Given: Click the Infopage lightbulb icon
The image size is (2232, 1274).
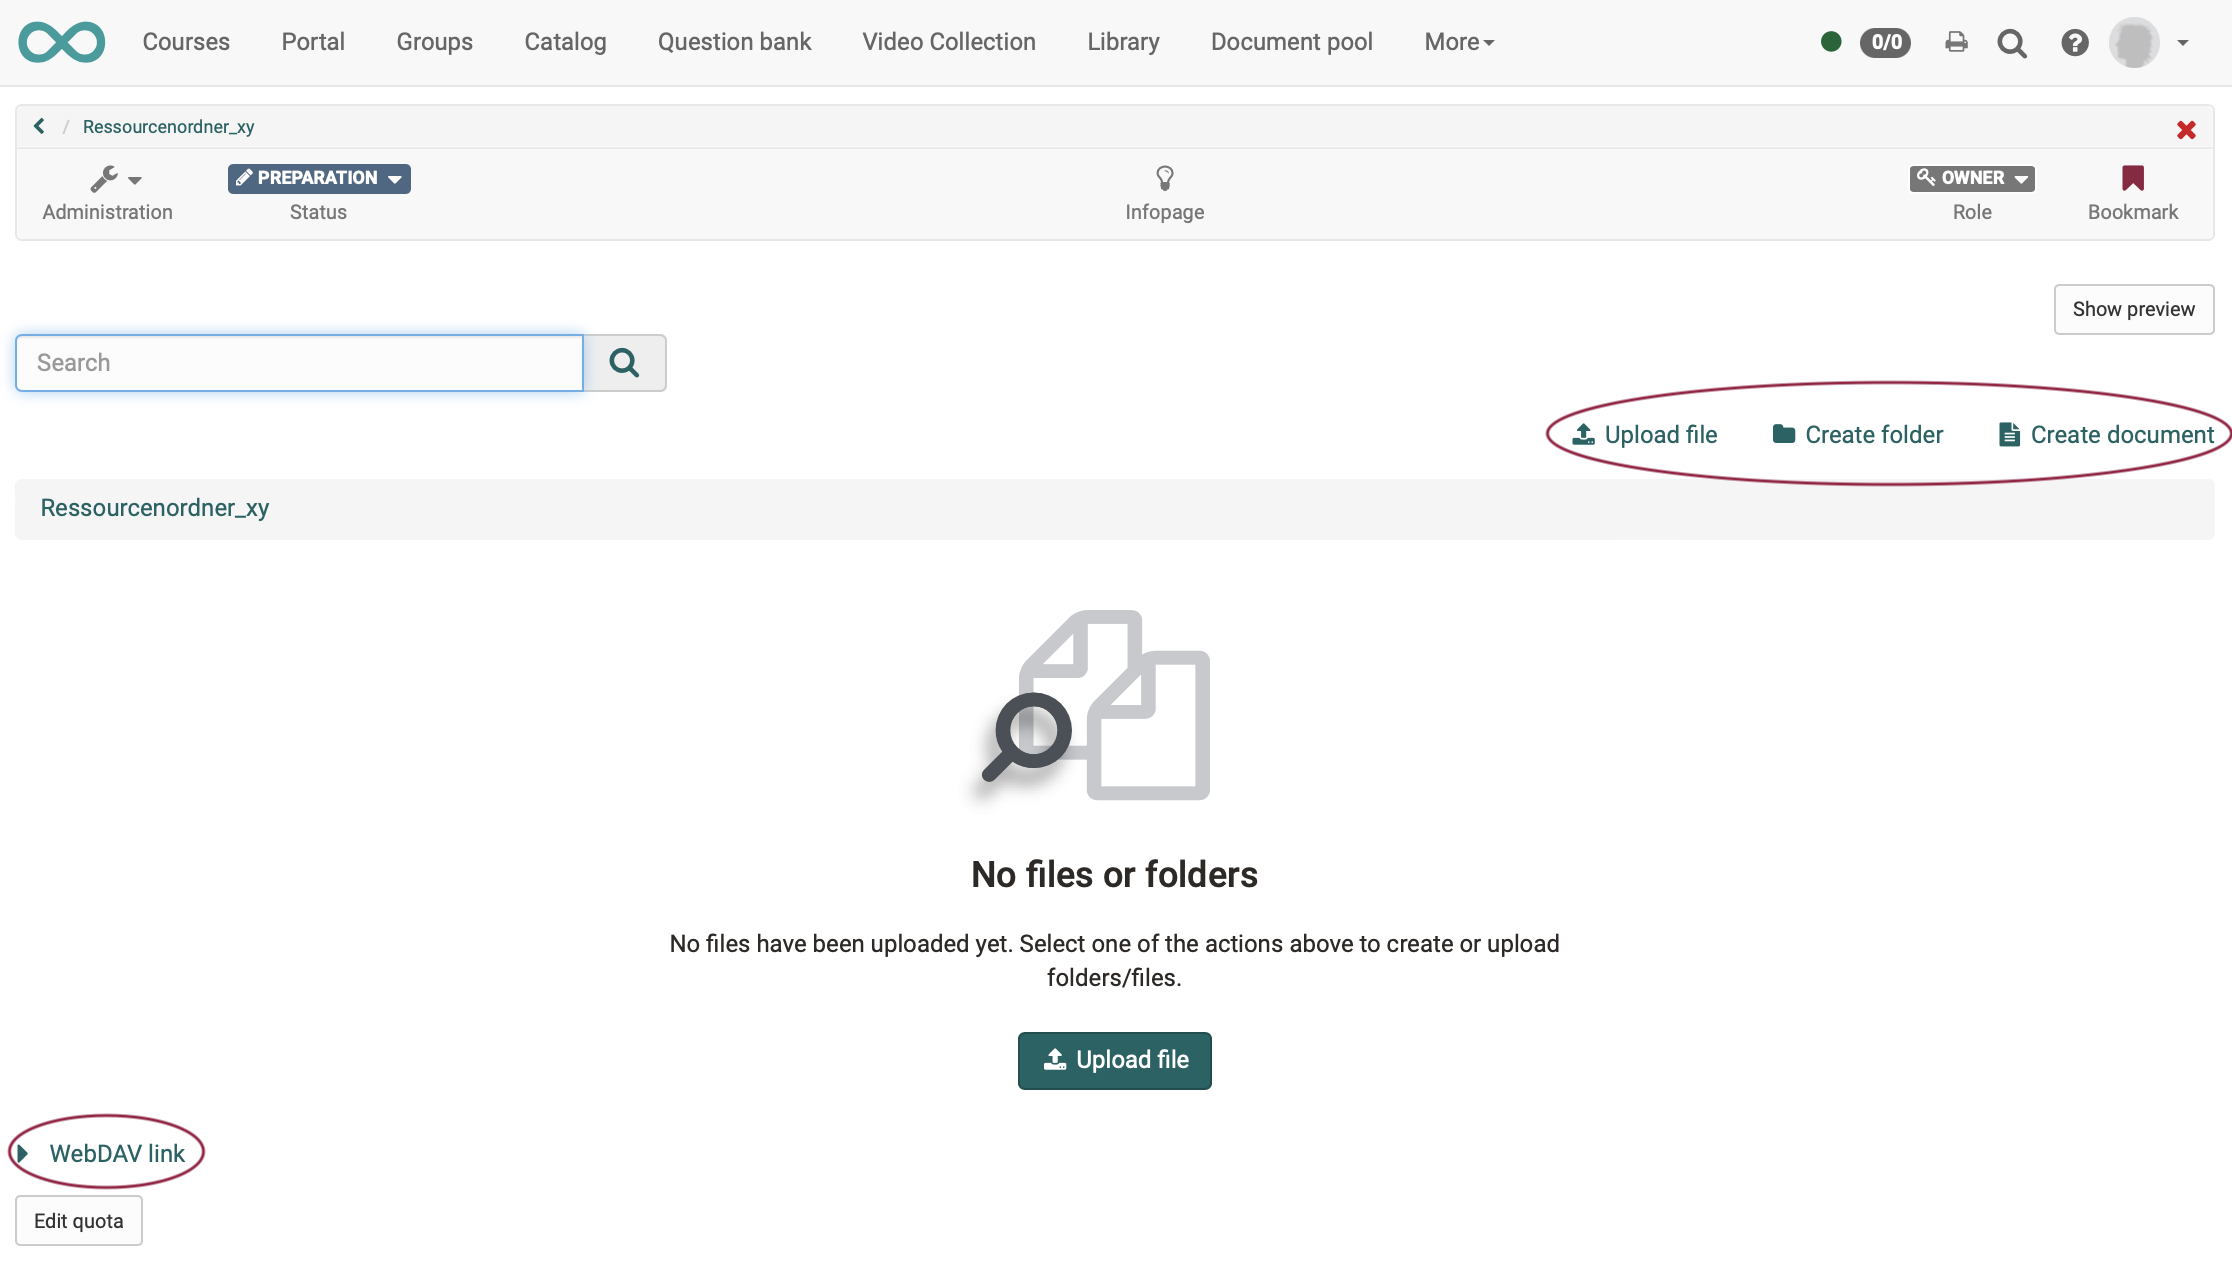Looking at the screenshot, I should [1164, 178].
